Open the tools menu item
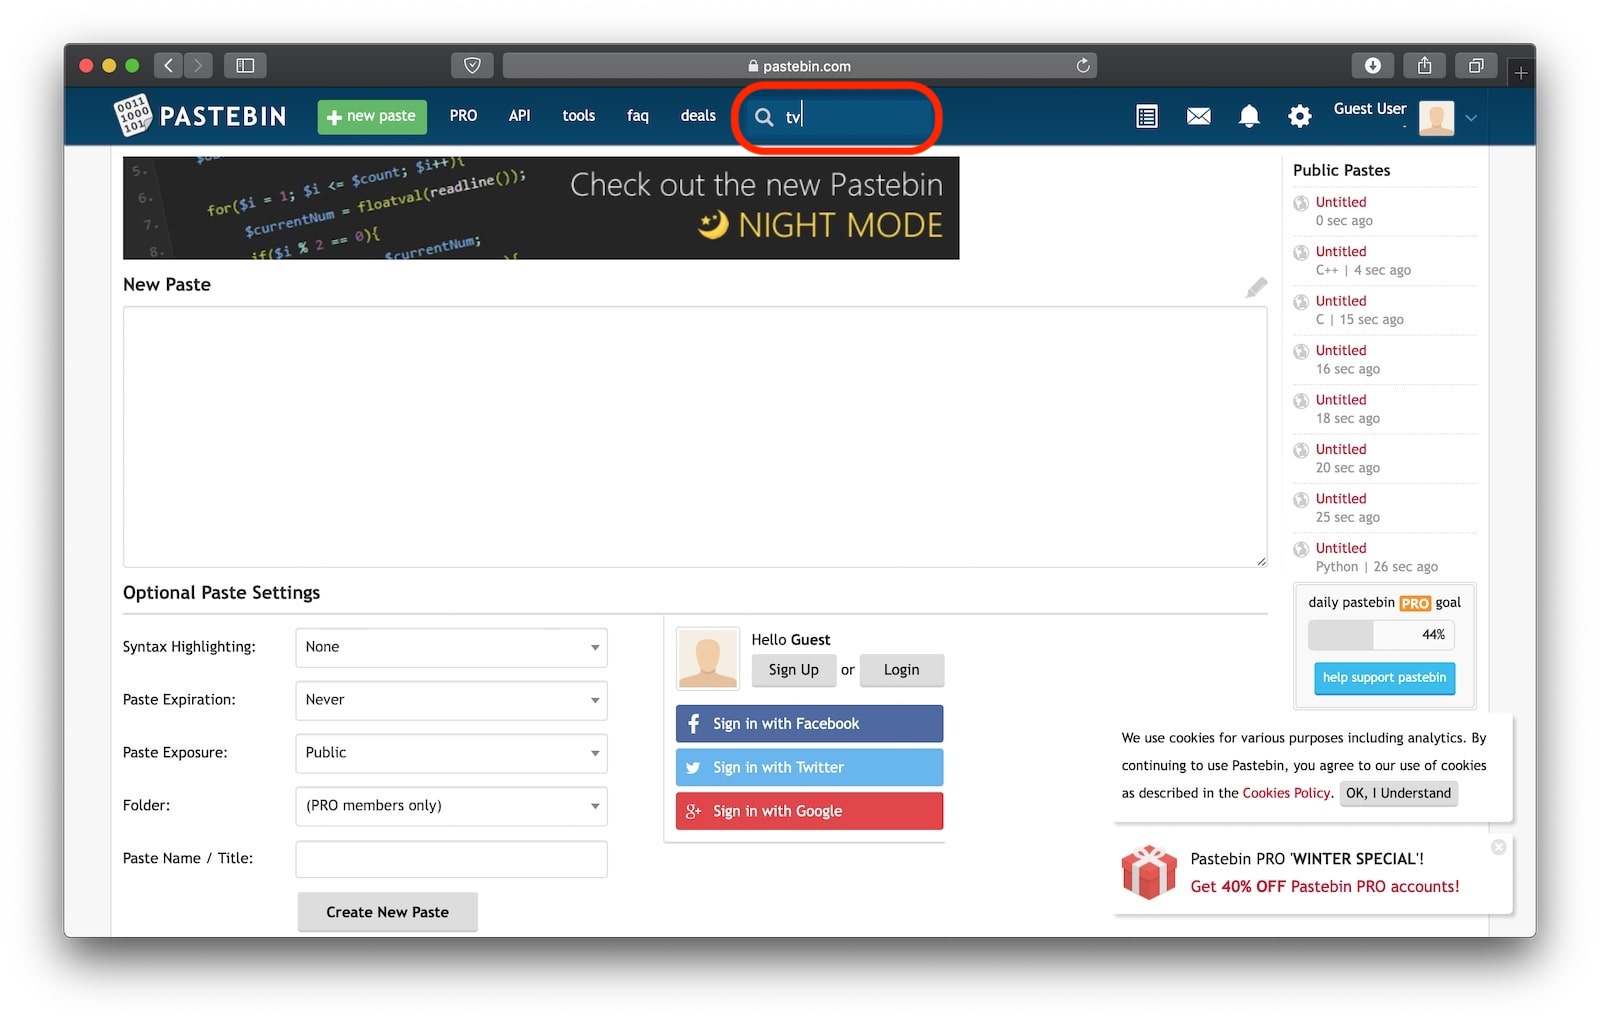This screenshot has height=1022, width=1600. pos(578,116)
